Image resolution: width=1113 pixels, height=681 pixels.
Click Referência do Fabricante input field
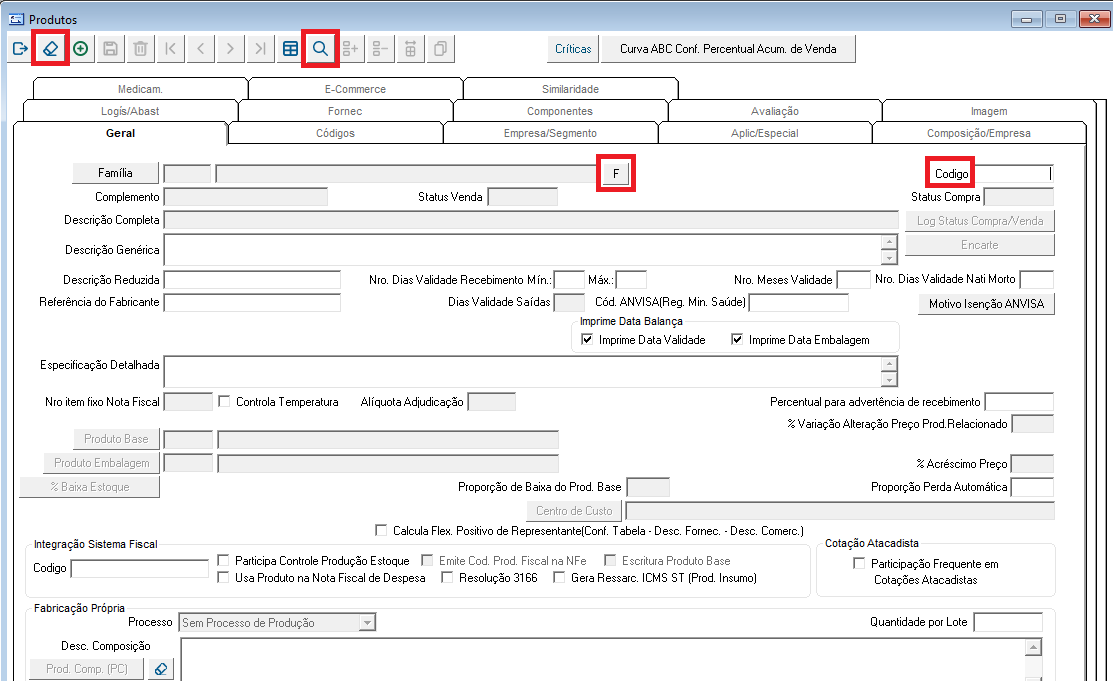[252, 303]
